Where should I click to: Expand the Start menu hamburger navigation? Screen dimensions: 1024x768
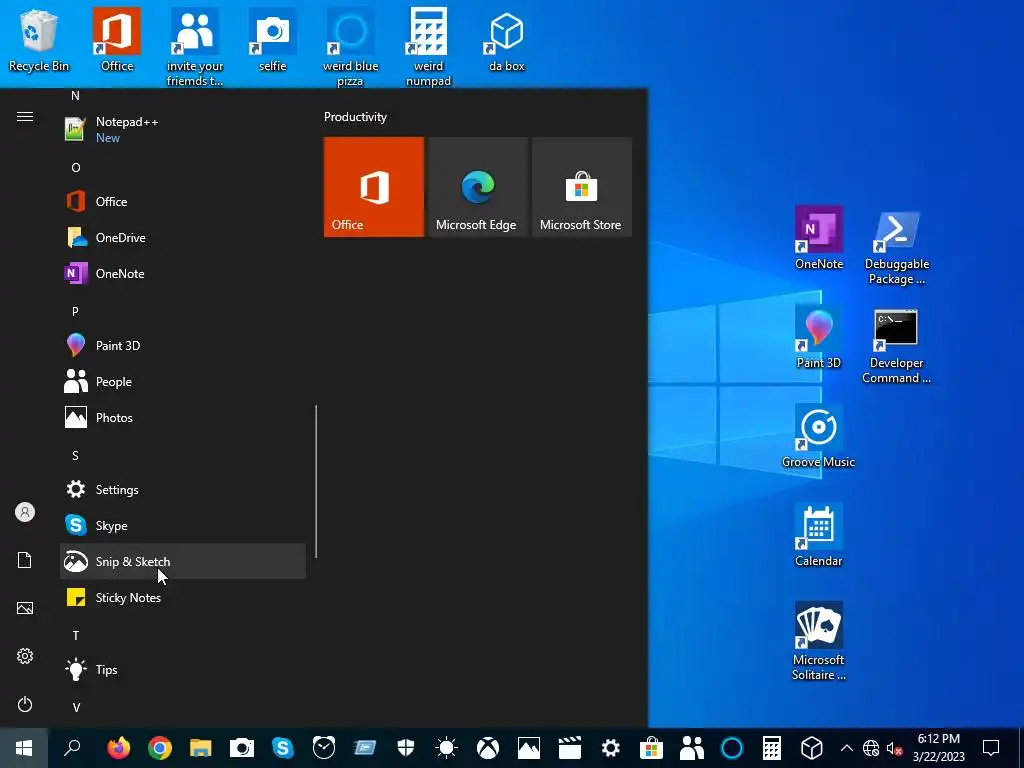(25, 116)
